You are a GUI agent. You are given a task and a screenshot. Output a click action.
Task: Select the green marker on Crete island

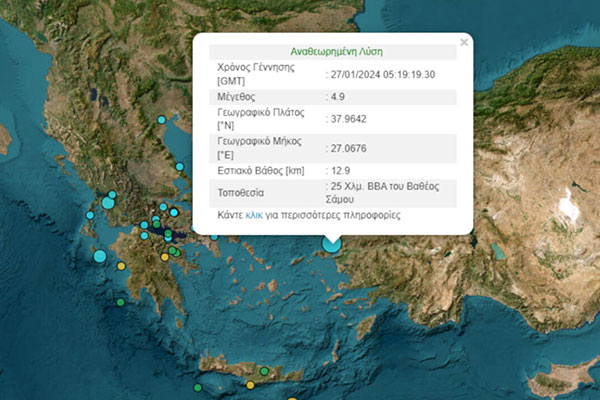[264, 373]
